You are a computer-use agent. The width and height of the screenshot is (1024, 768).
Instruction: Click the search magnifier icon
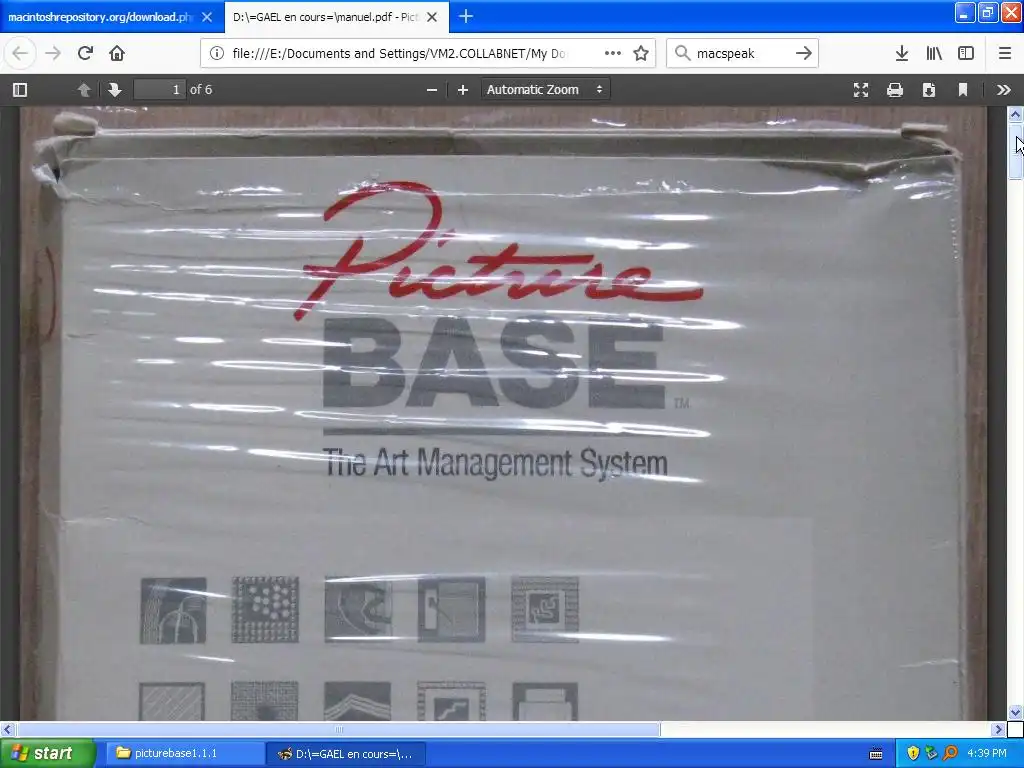682,53
